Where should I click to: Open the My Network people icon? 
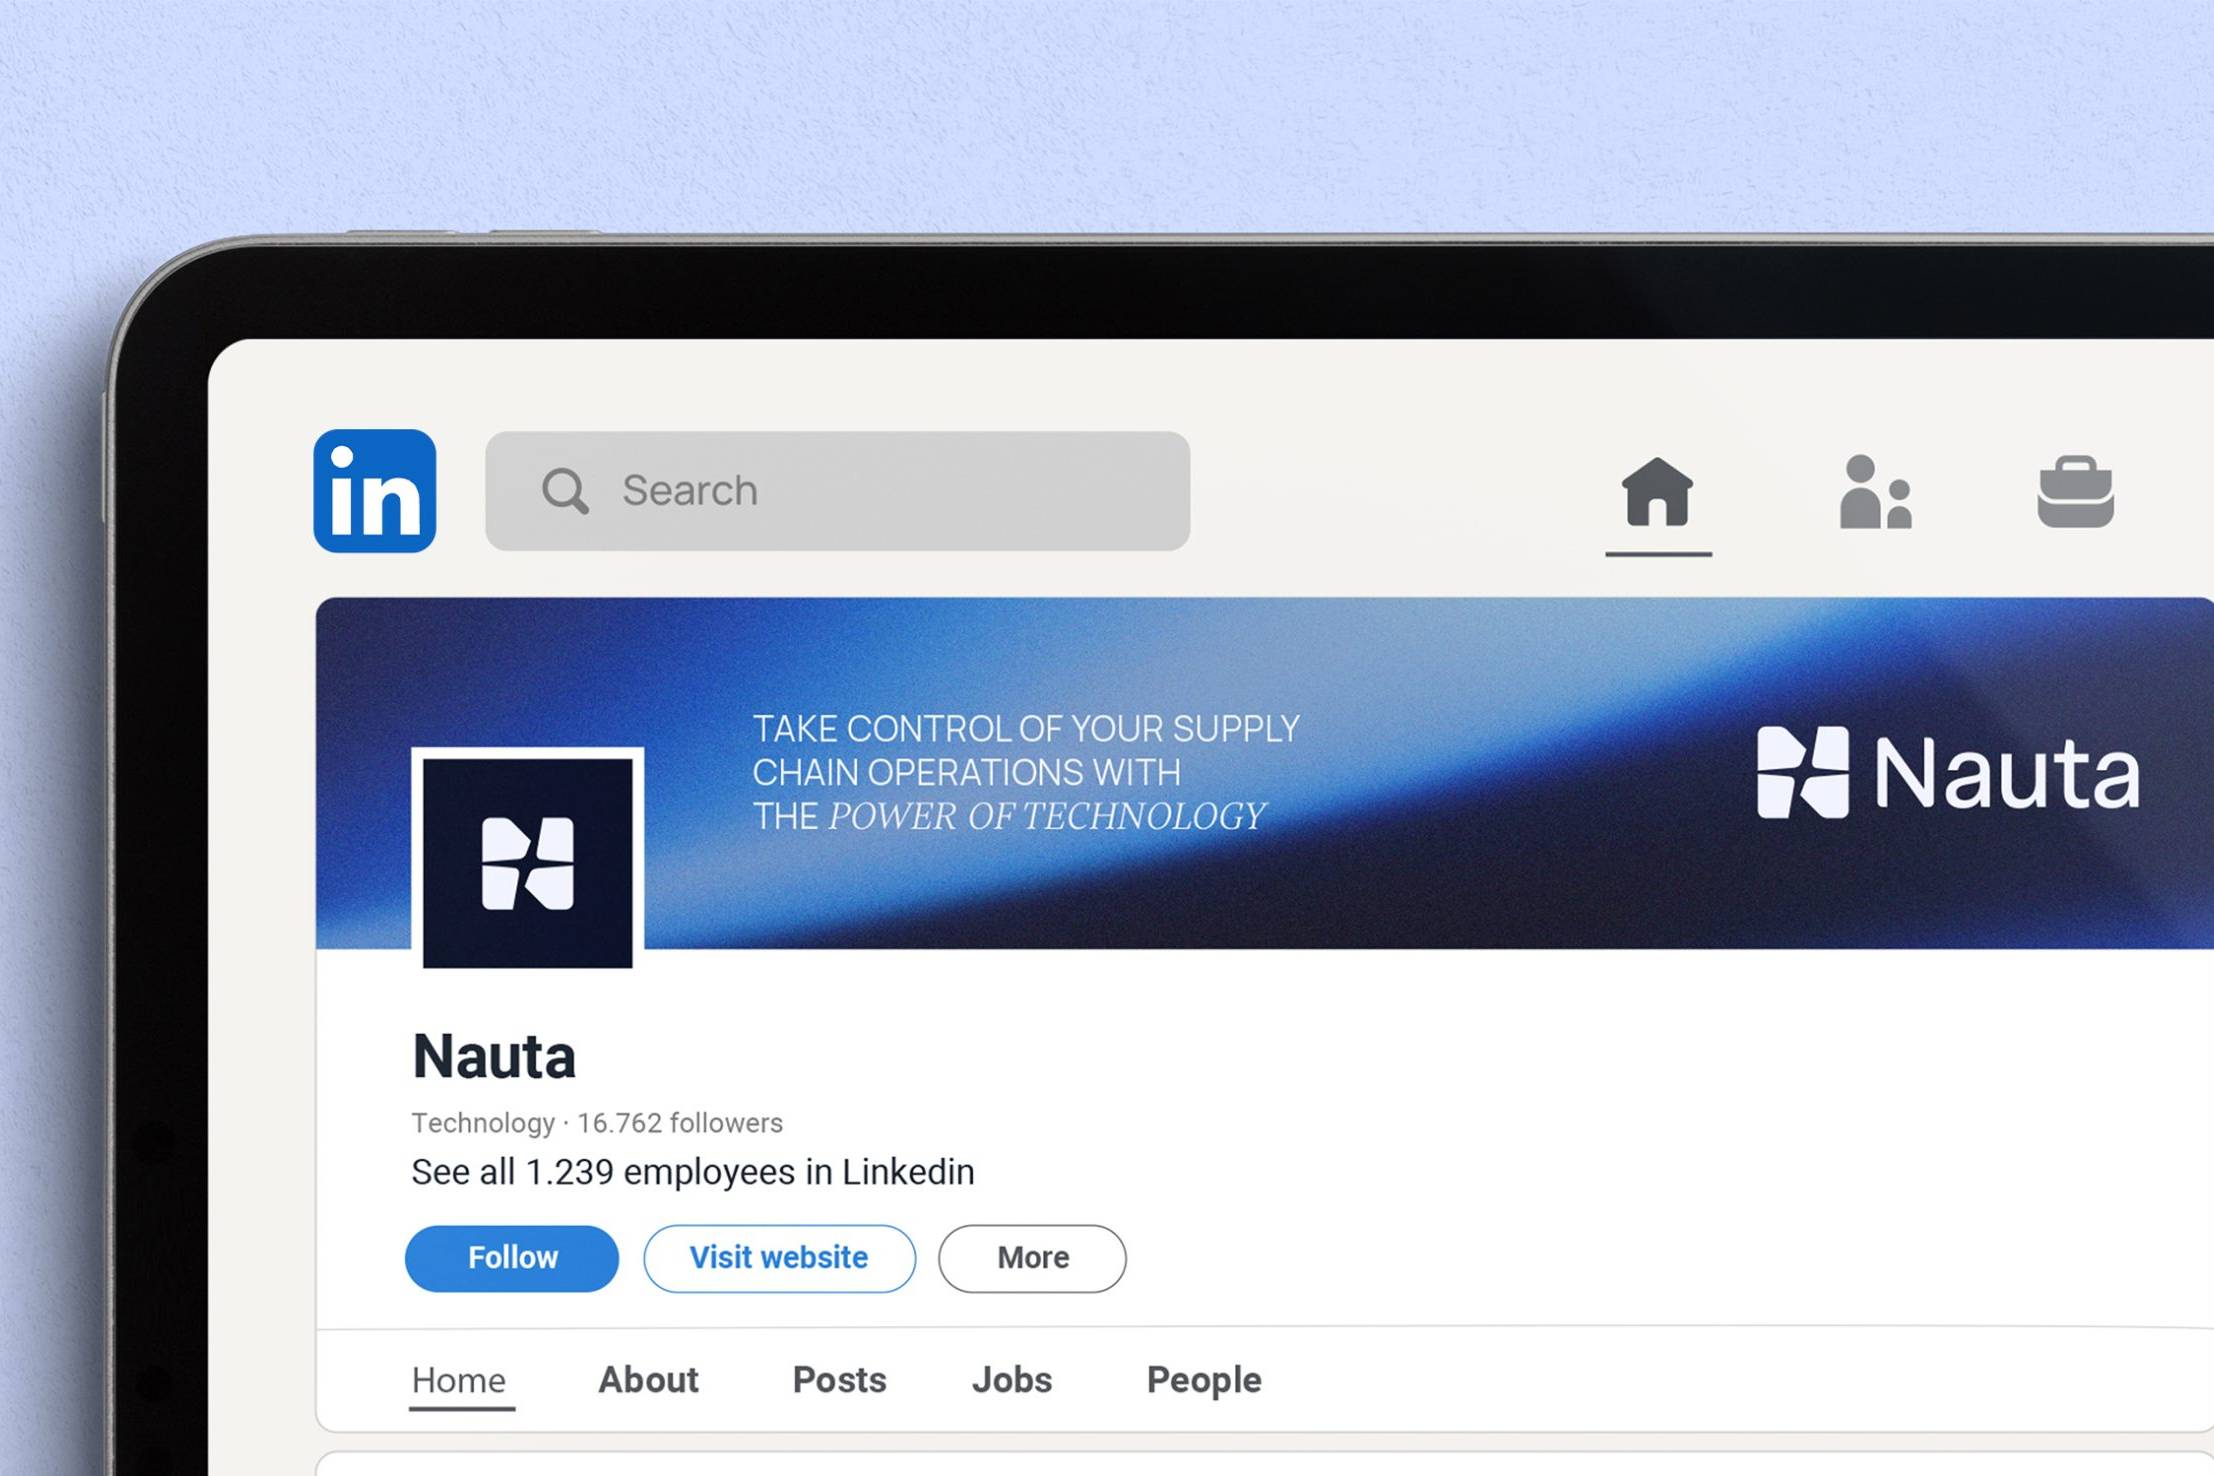tap(1876, 491)
